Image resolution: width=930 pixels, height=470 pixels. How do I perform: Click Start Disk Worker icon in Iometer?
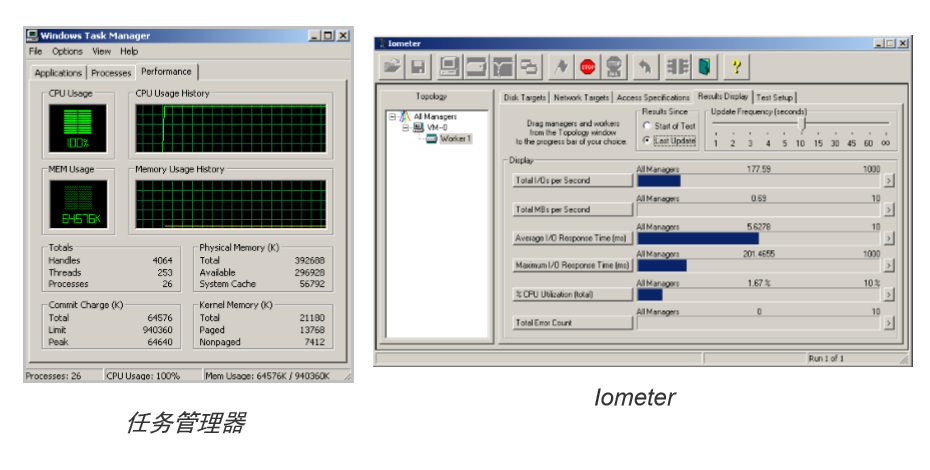tap(476, 66)
